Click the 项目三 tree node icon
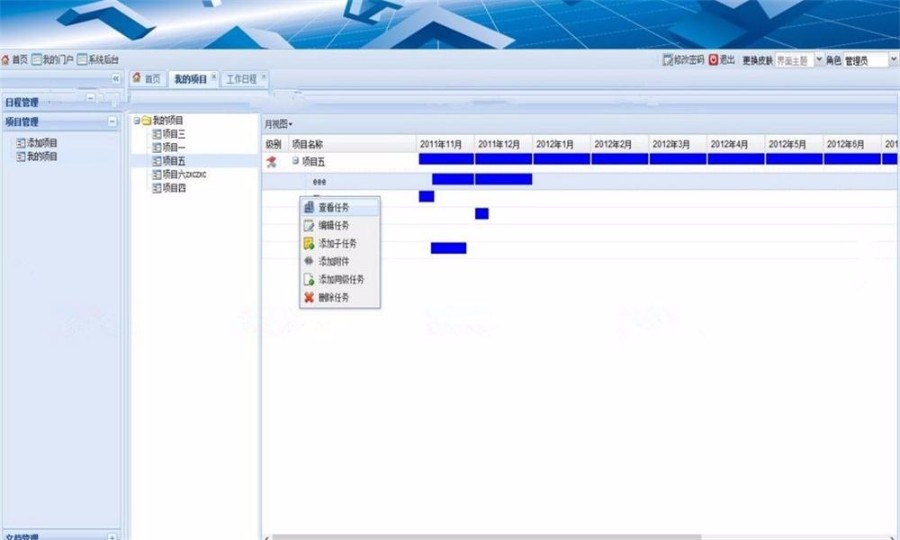The image size is (900, 540). tap(157, 134)
